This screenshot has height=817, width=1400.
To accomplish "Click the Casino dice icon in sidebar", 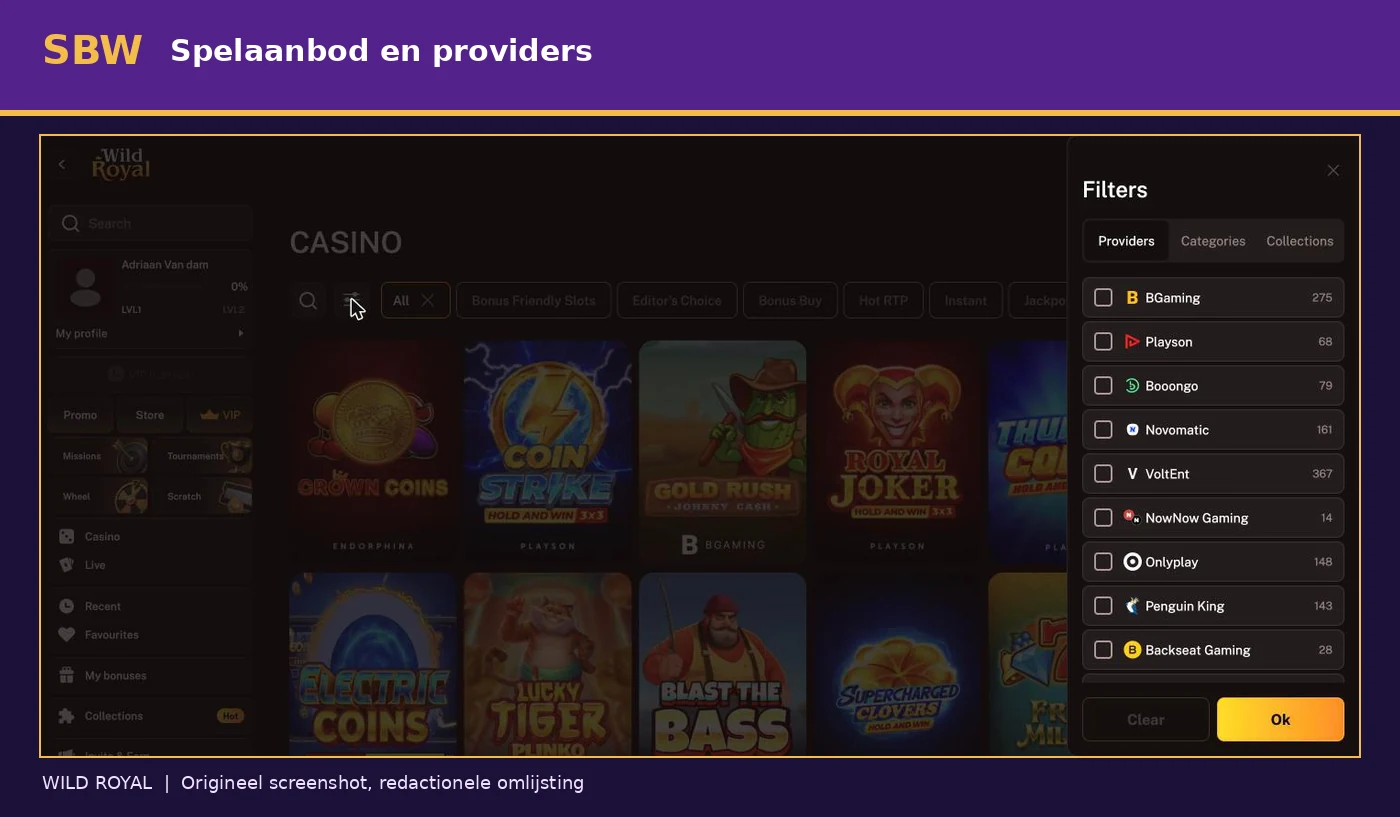I will coord(66,537).
